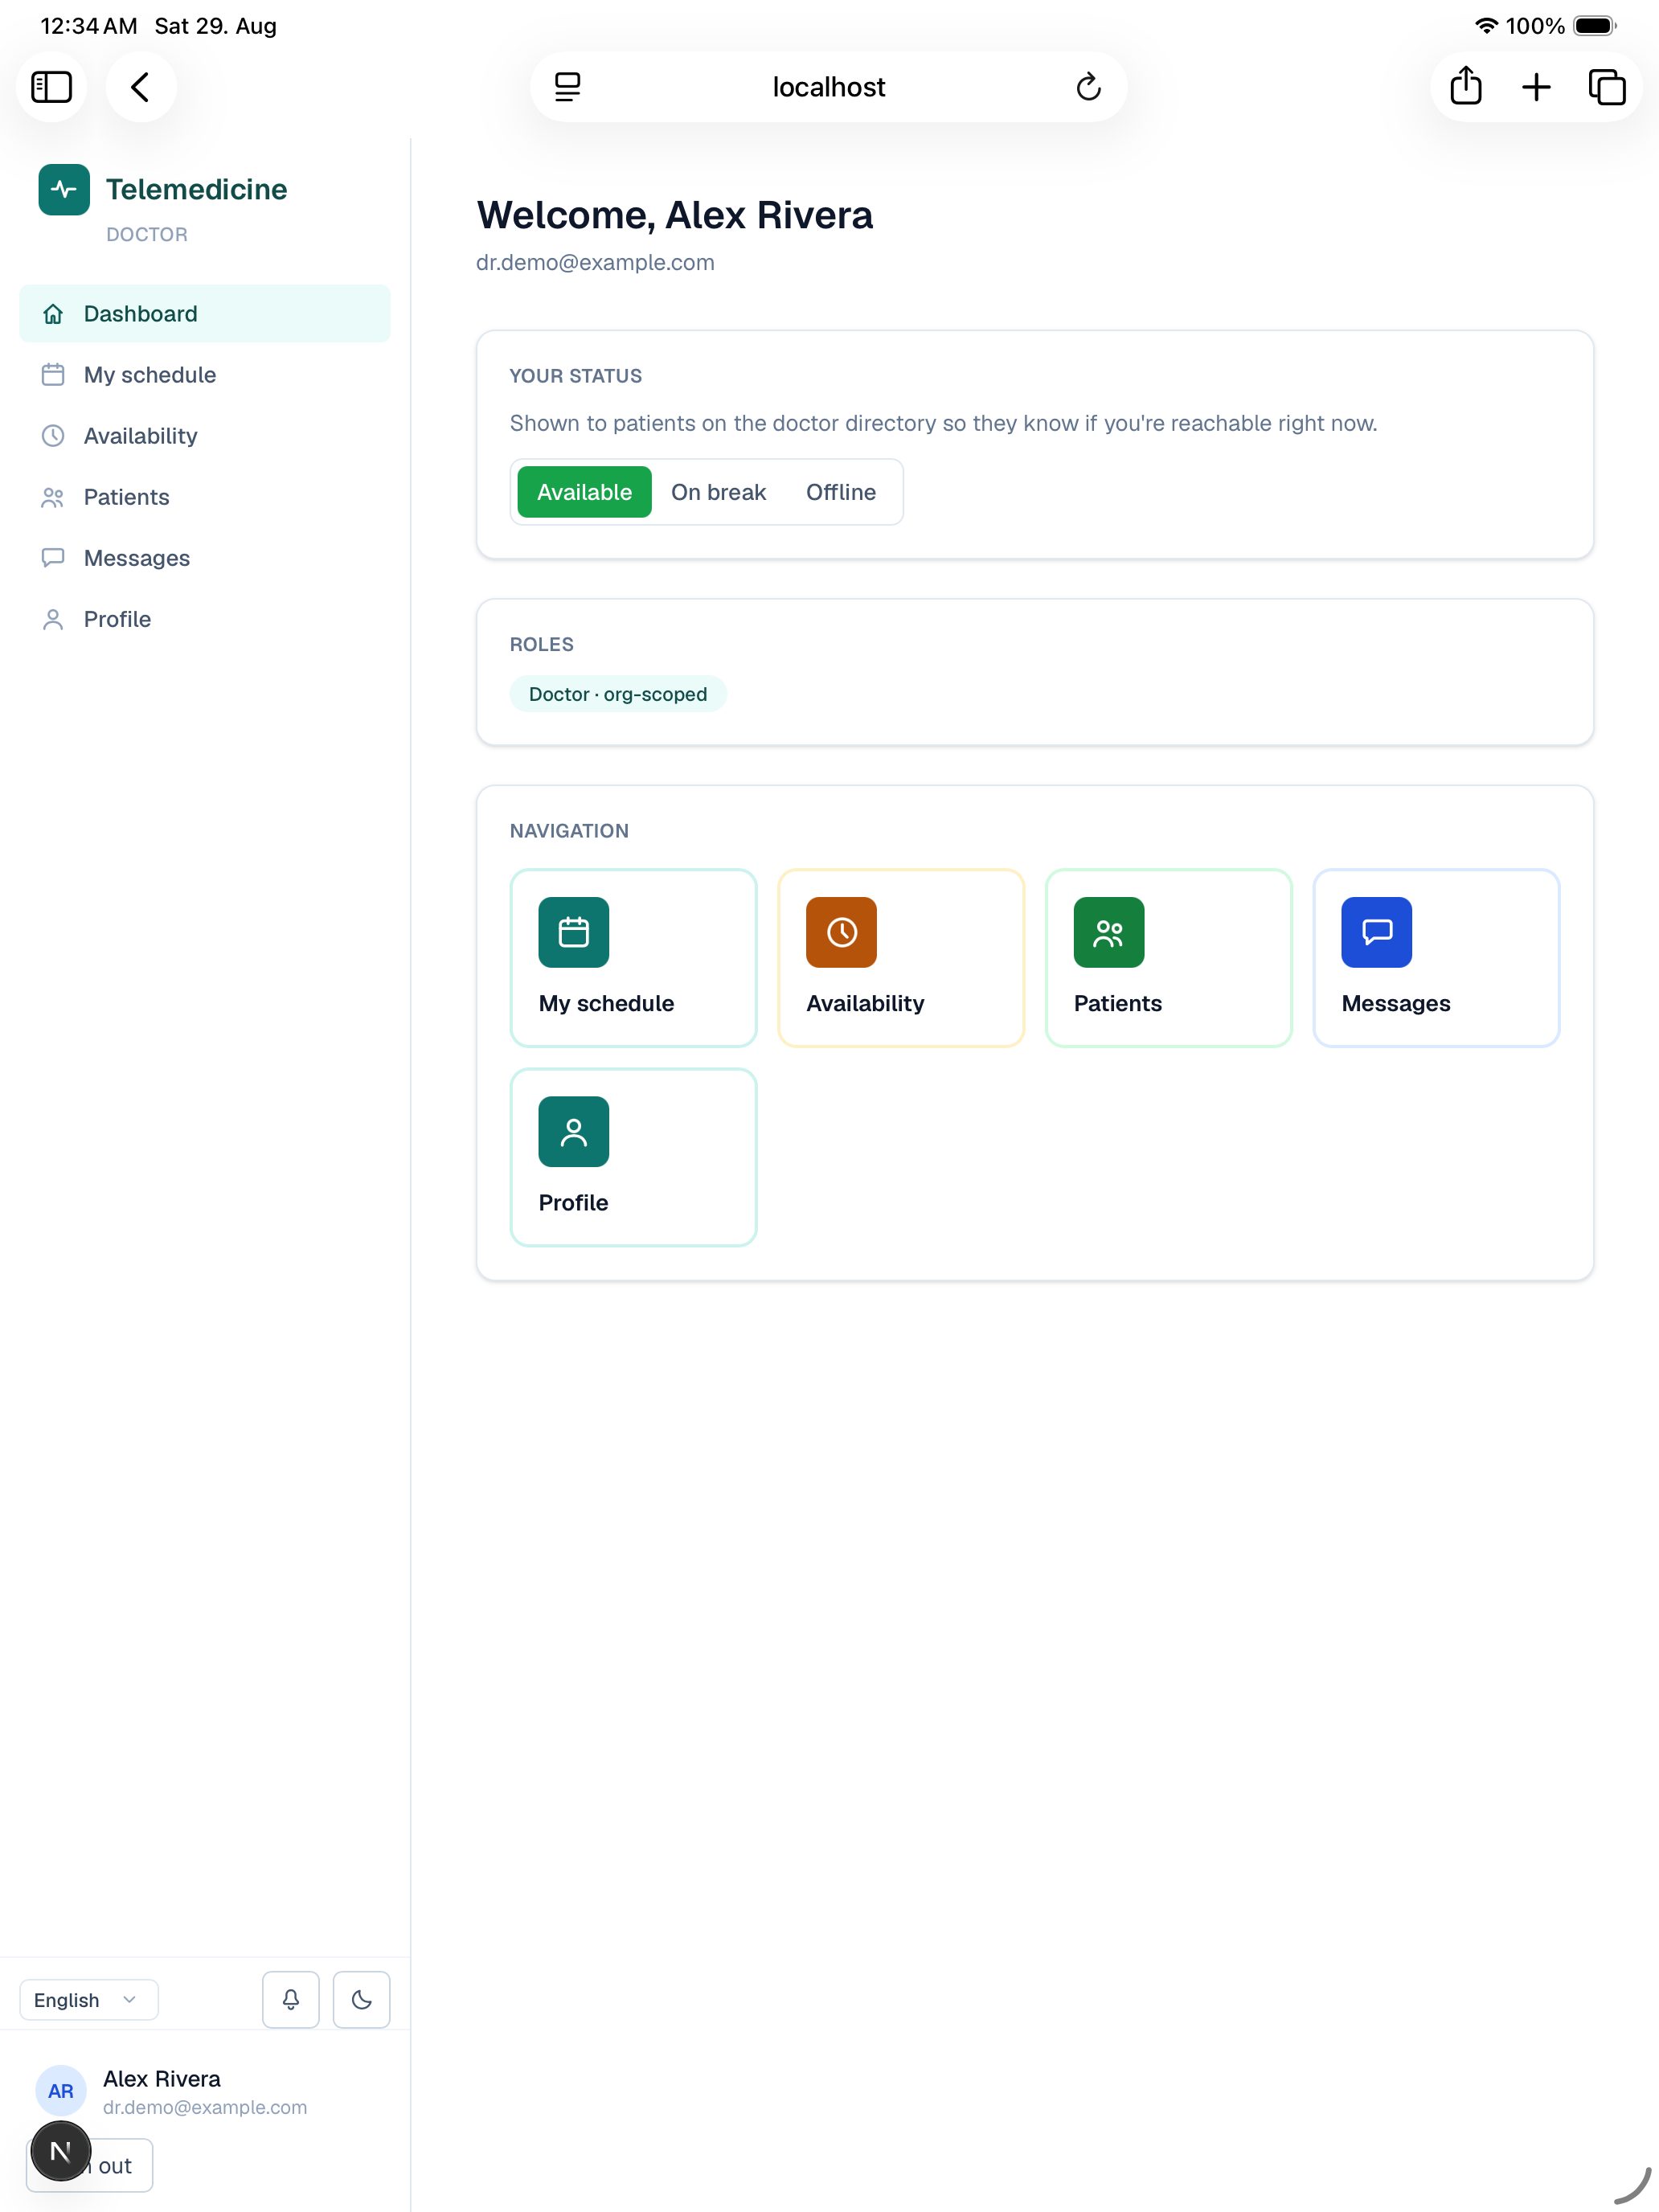Click the green people icon on Patients card
Image resolution: width=1659 pixels, height=2212 pixels.
[x=1109, y=932]
